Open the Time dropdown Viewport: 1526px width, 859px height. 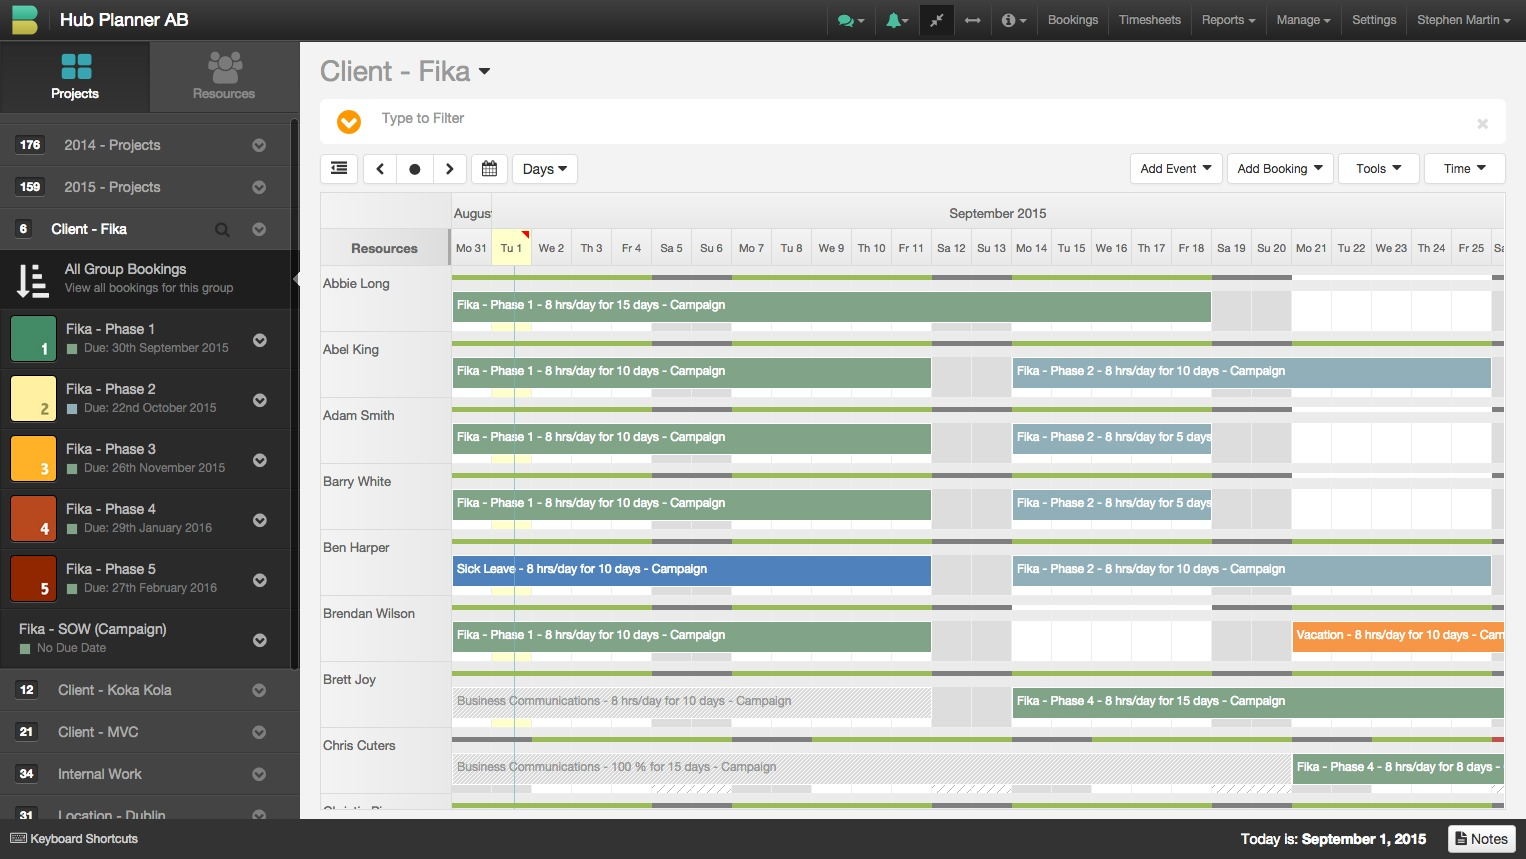(x=1465, y=169)
